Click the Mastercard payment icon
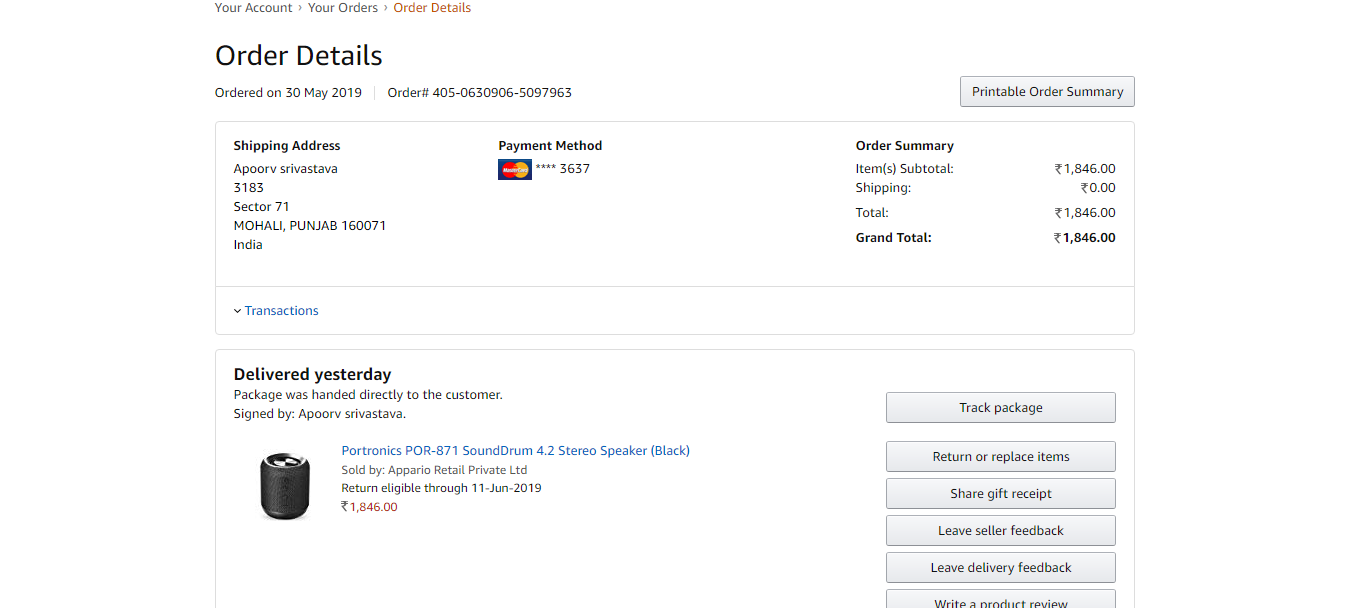This screenshot has height=608, width=1349. (x=514, y=169)
